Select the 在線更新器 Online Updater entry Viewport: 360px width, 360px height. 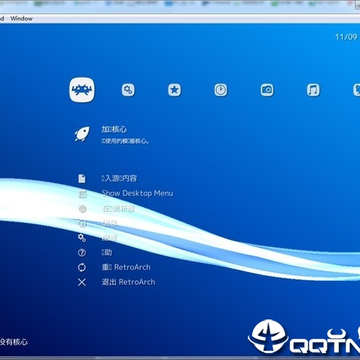(x=118, y=209)
